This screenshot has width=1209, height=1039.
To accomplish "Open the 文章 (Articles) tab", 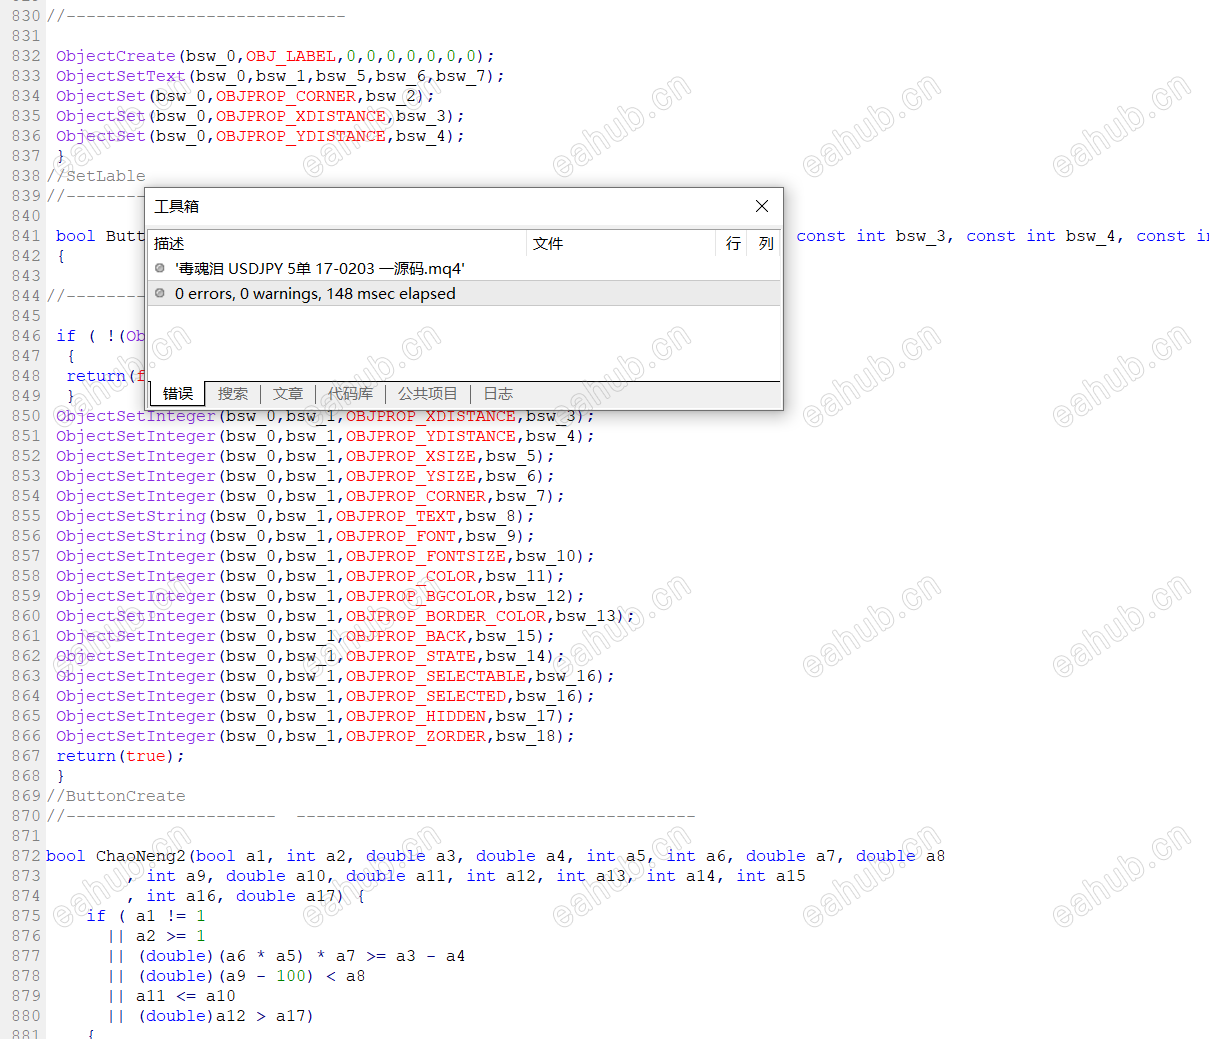I will click(x=288, y=394).
